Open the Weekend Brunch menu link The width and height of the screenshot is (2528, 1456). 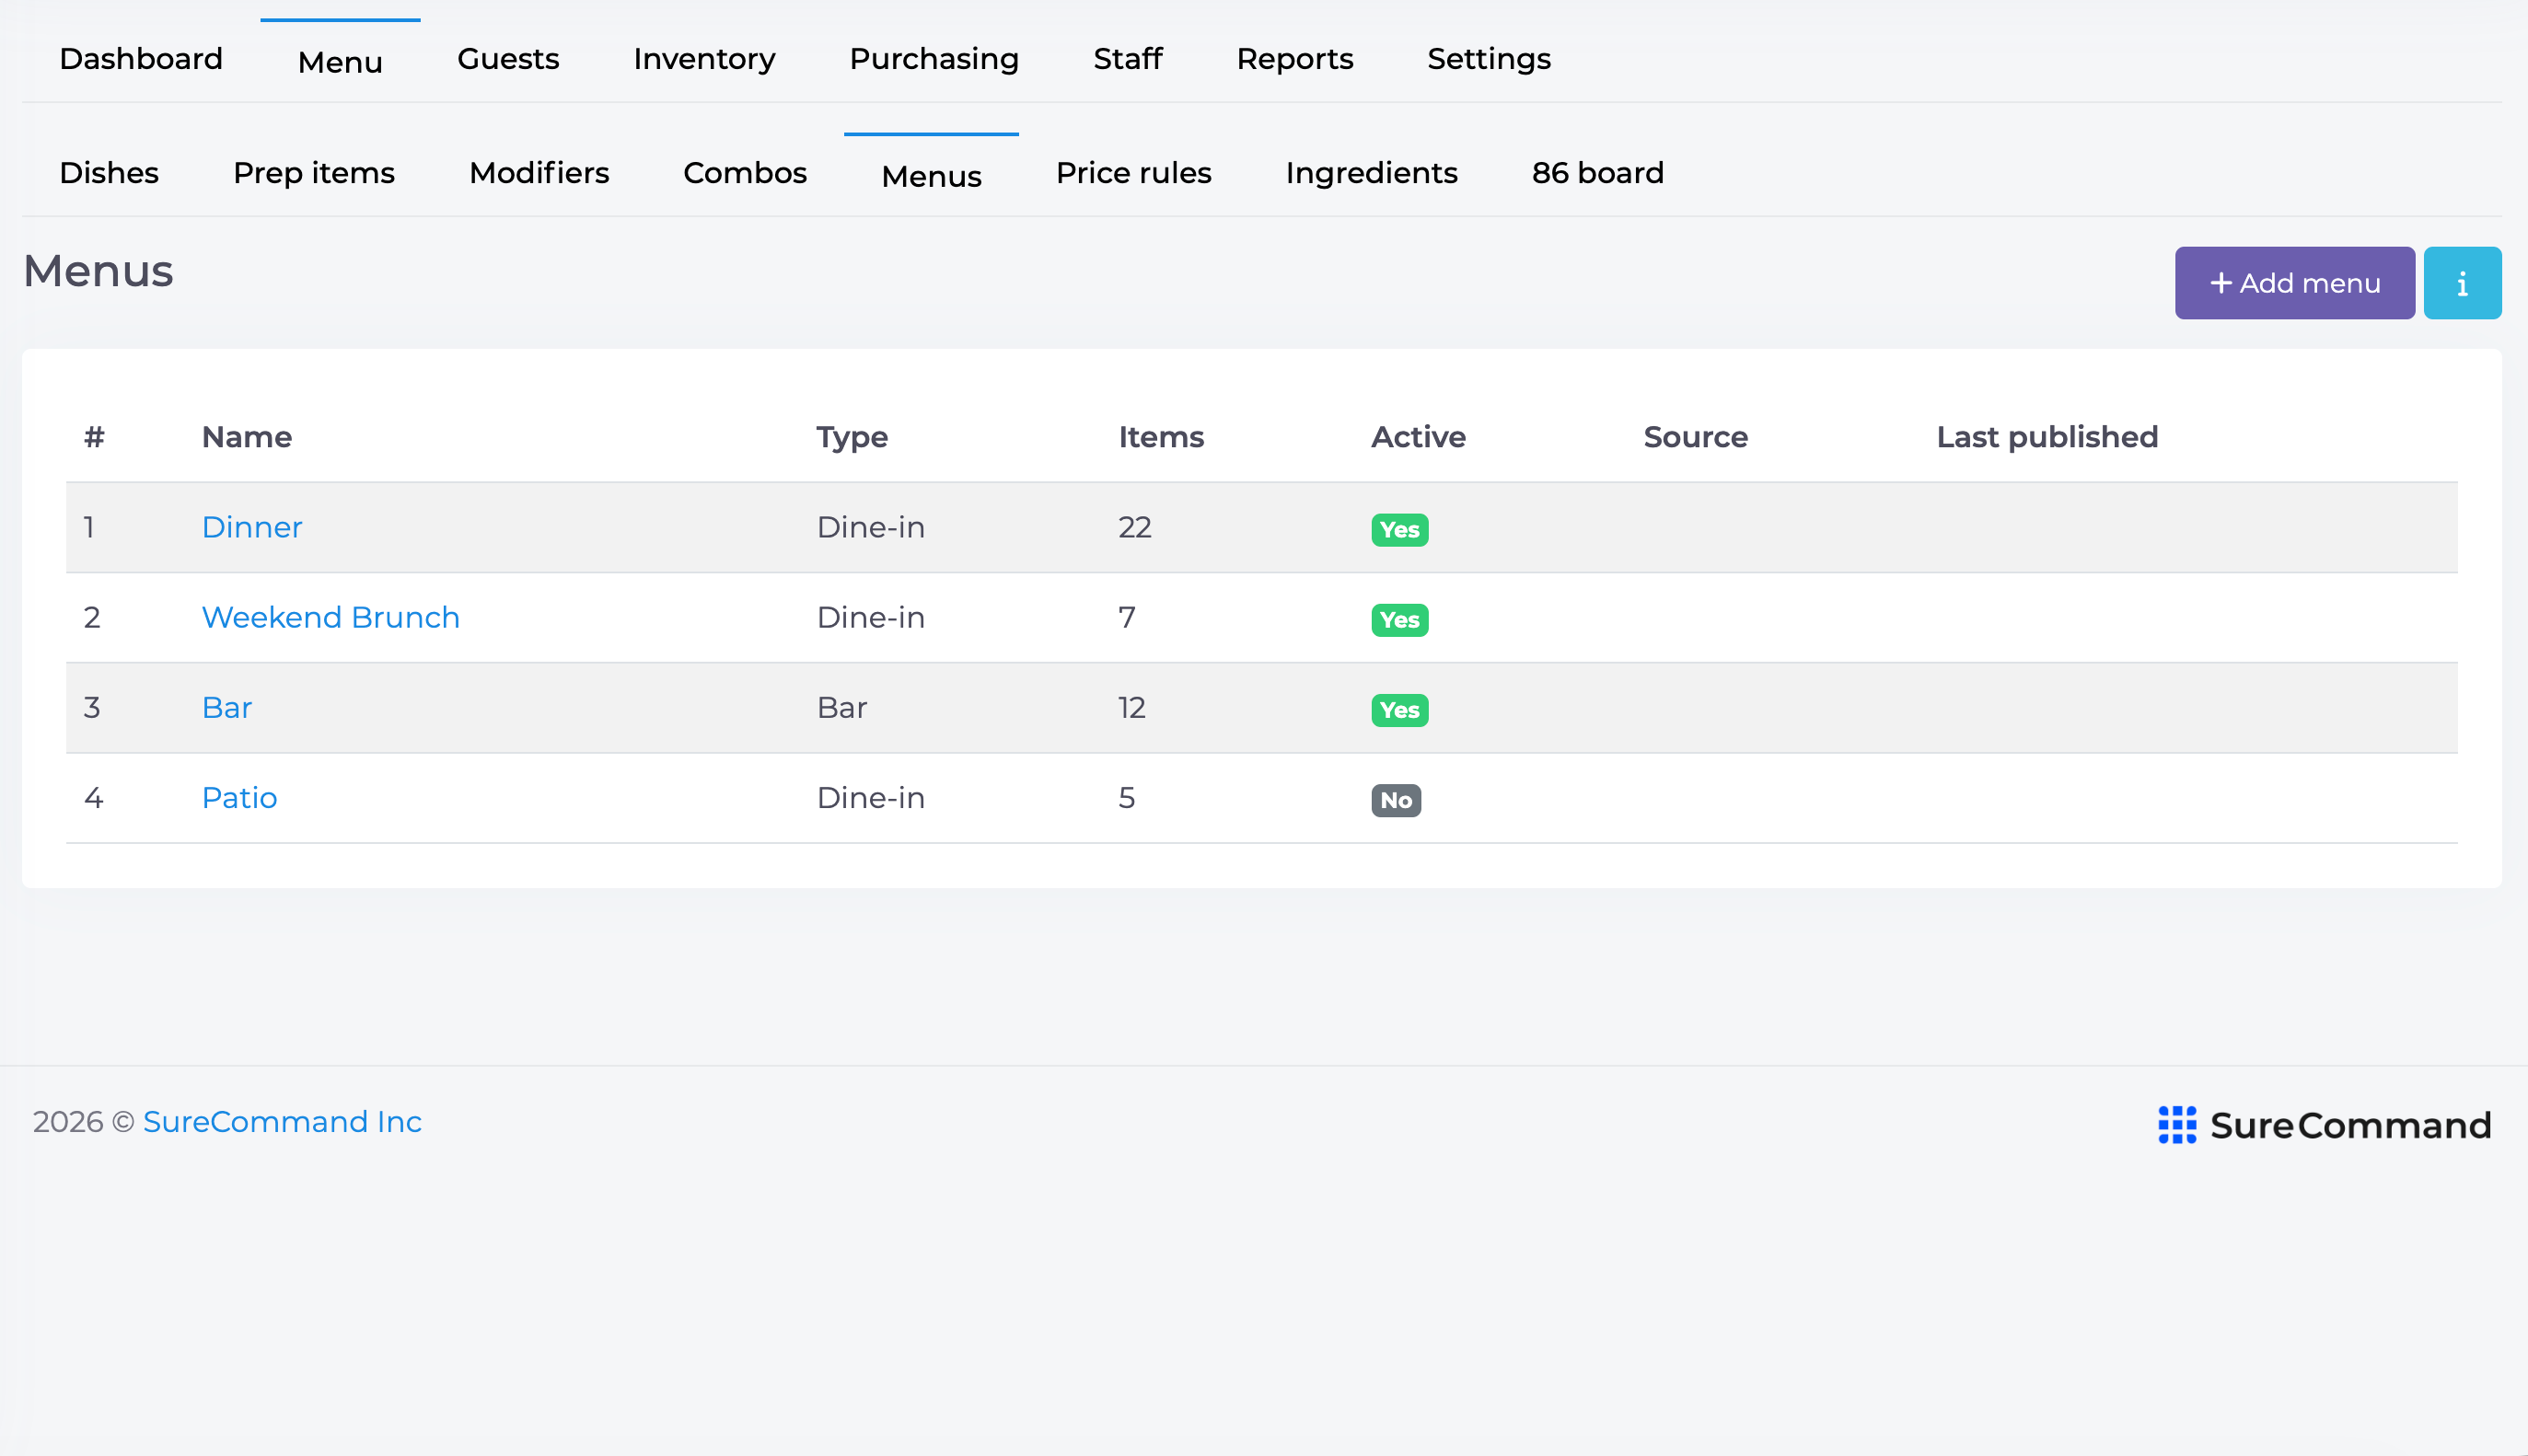[x=331, y=617]
